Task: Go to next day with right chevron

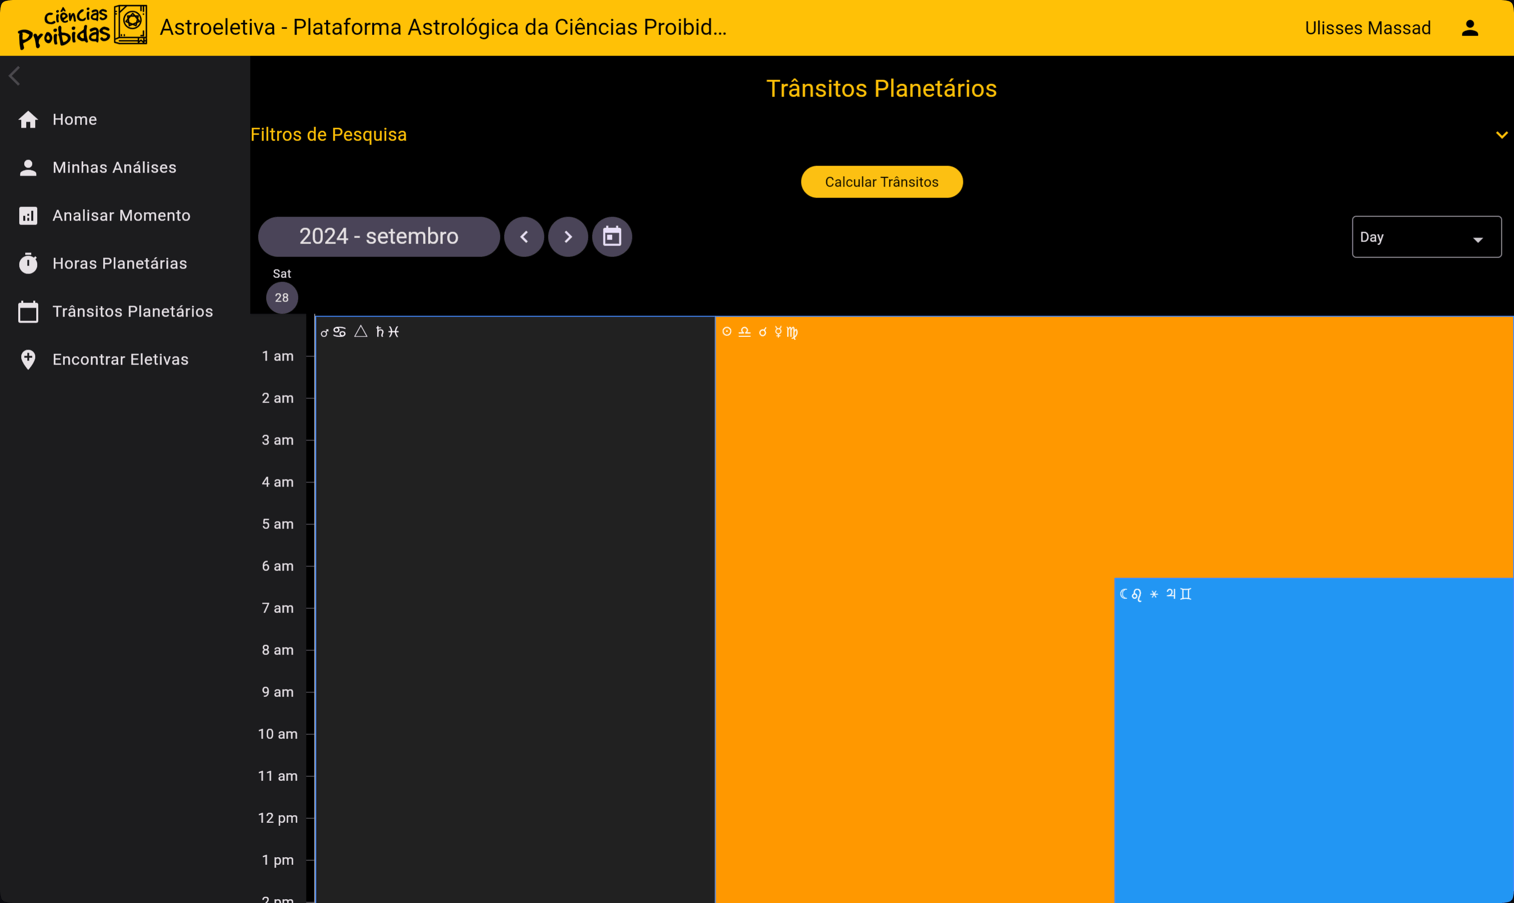Action: click(x=568, y=236)
